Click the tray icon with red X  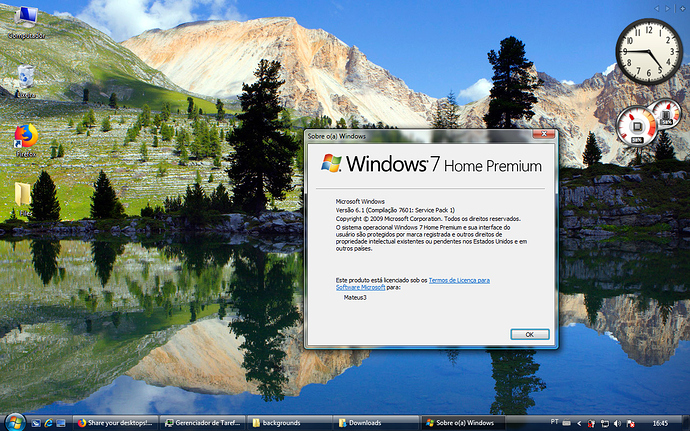[630, 424]
